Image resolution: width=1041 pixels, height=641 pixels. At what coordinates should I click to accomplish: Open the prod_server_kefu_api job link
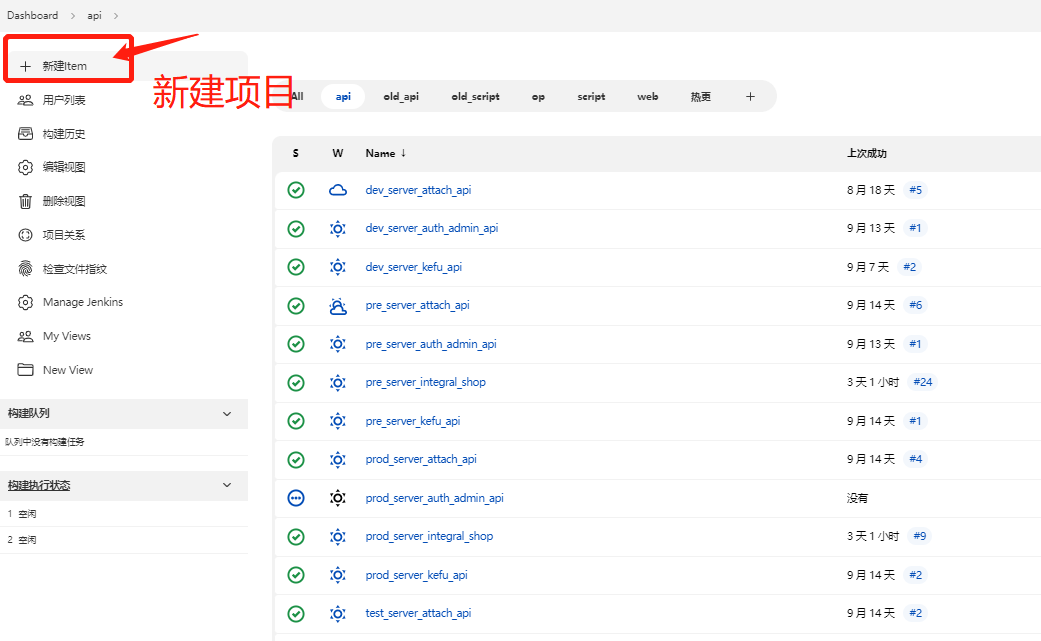[416, 575]
